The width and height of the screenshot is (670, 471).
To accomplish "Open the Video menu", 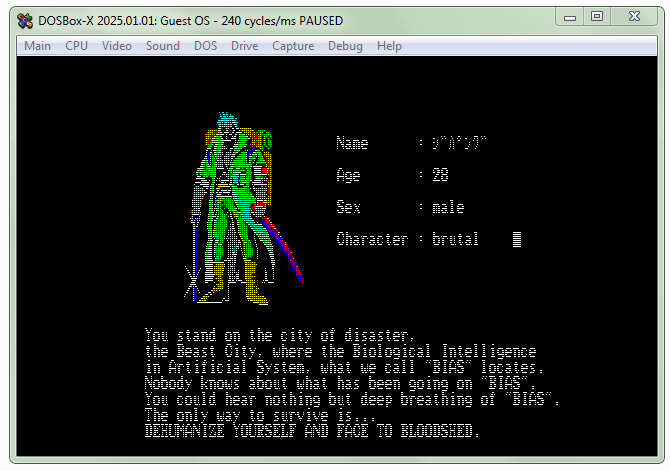I will (x=117, y=46).
